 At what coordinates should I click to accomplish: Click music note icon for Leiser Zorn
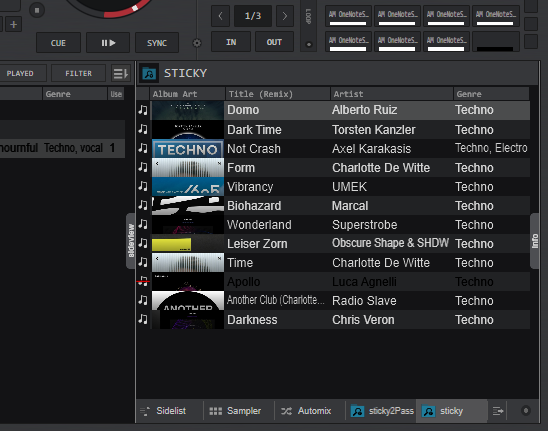pos(143,243)
